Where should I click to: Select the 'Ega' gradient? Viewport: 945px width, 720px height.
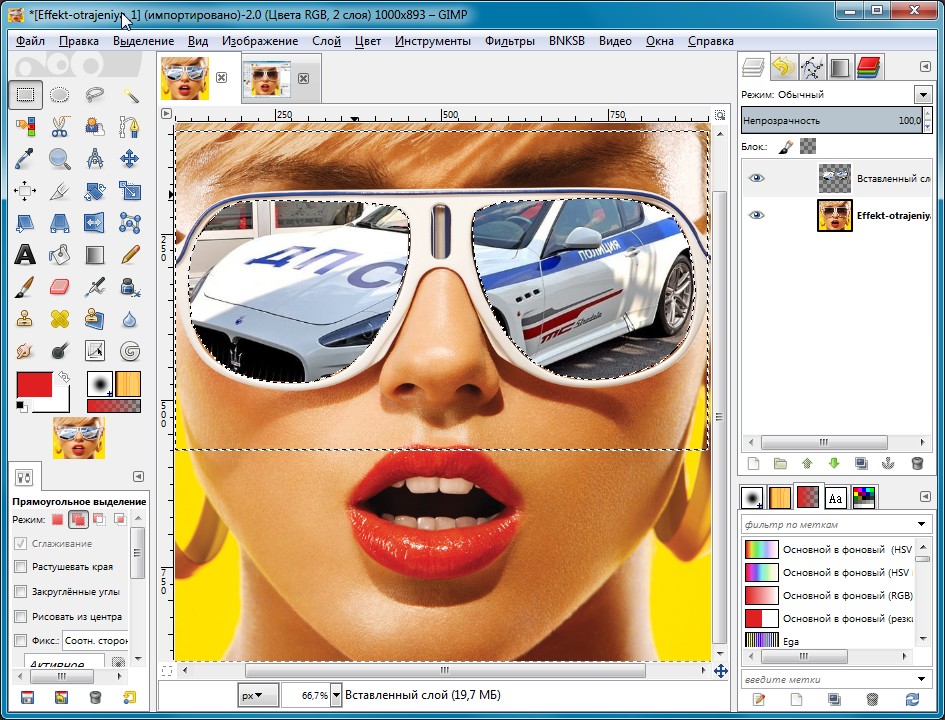pos(830,641)
